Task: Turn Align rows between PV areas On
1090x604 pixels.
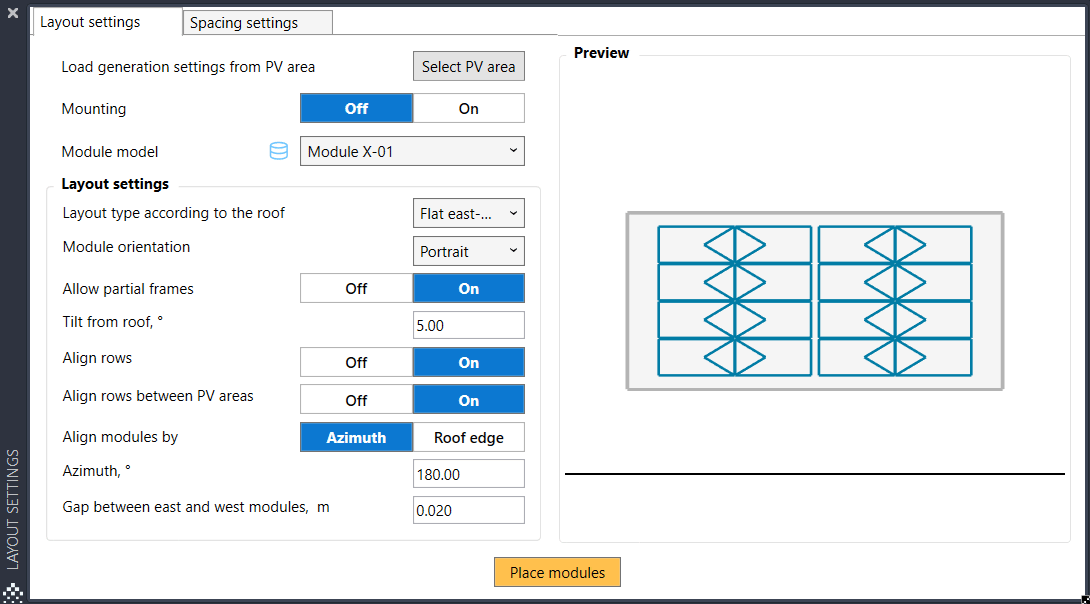Action: 469,400
